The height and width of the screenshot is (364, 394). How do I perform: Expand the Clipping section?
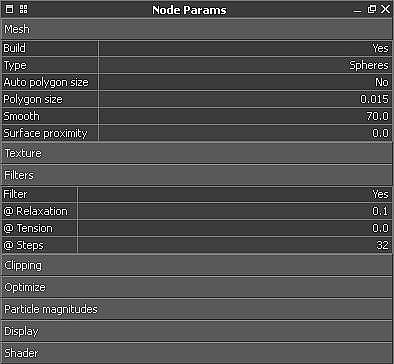pos(197,265)
